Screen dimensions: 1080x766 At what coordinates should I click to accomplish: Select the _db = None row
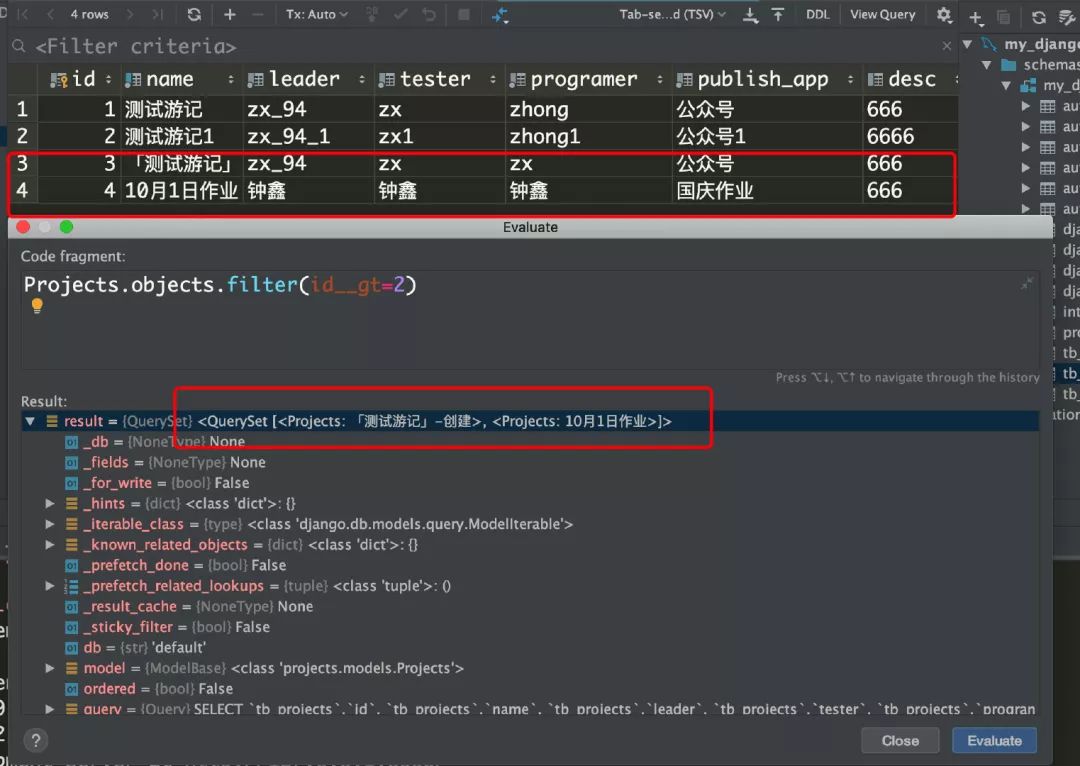click(530, 442)
